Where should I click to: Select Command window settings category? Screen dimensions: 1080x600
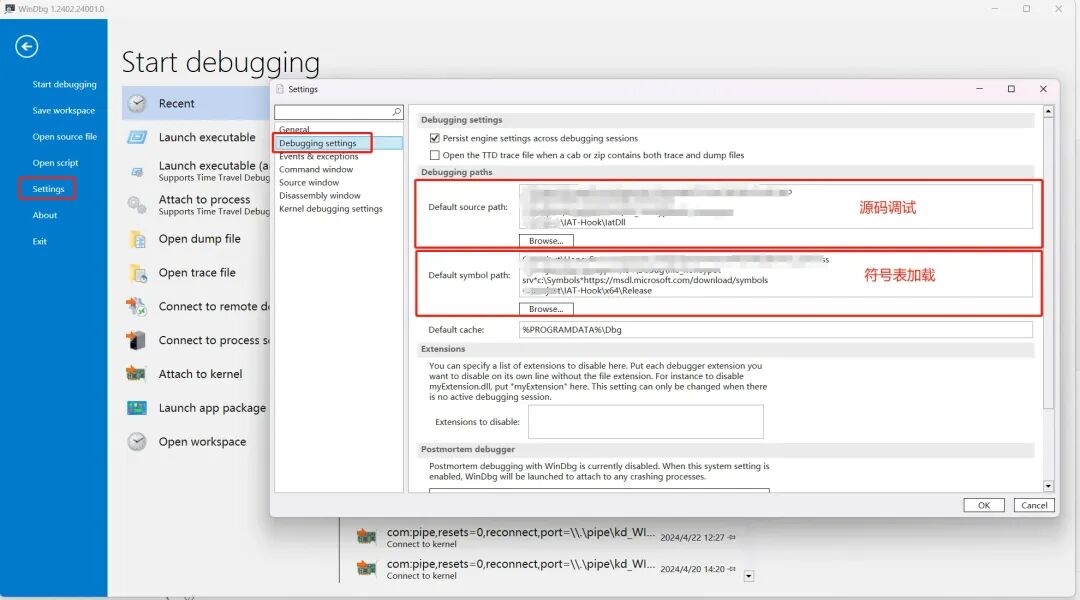click(315, 169)
